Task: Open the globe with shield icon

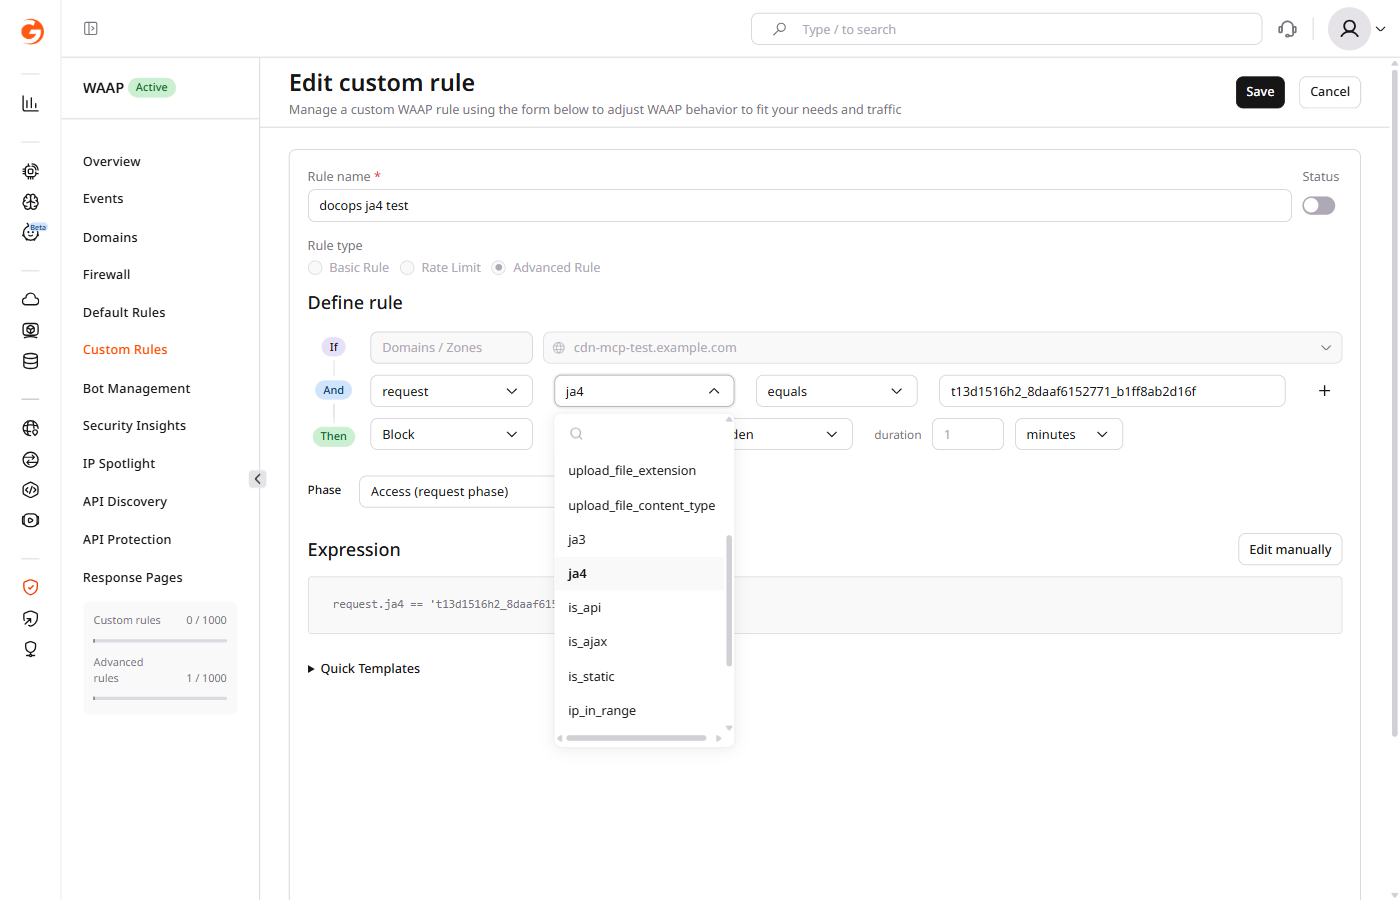Action: 31,428
